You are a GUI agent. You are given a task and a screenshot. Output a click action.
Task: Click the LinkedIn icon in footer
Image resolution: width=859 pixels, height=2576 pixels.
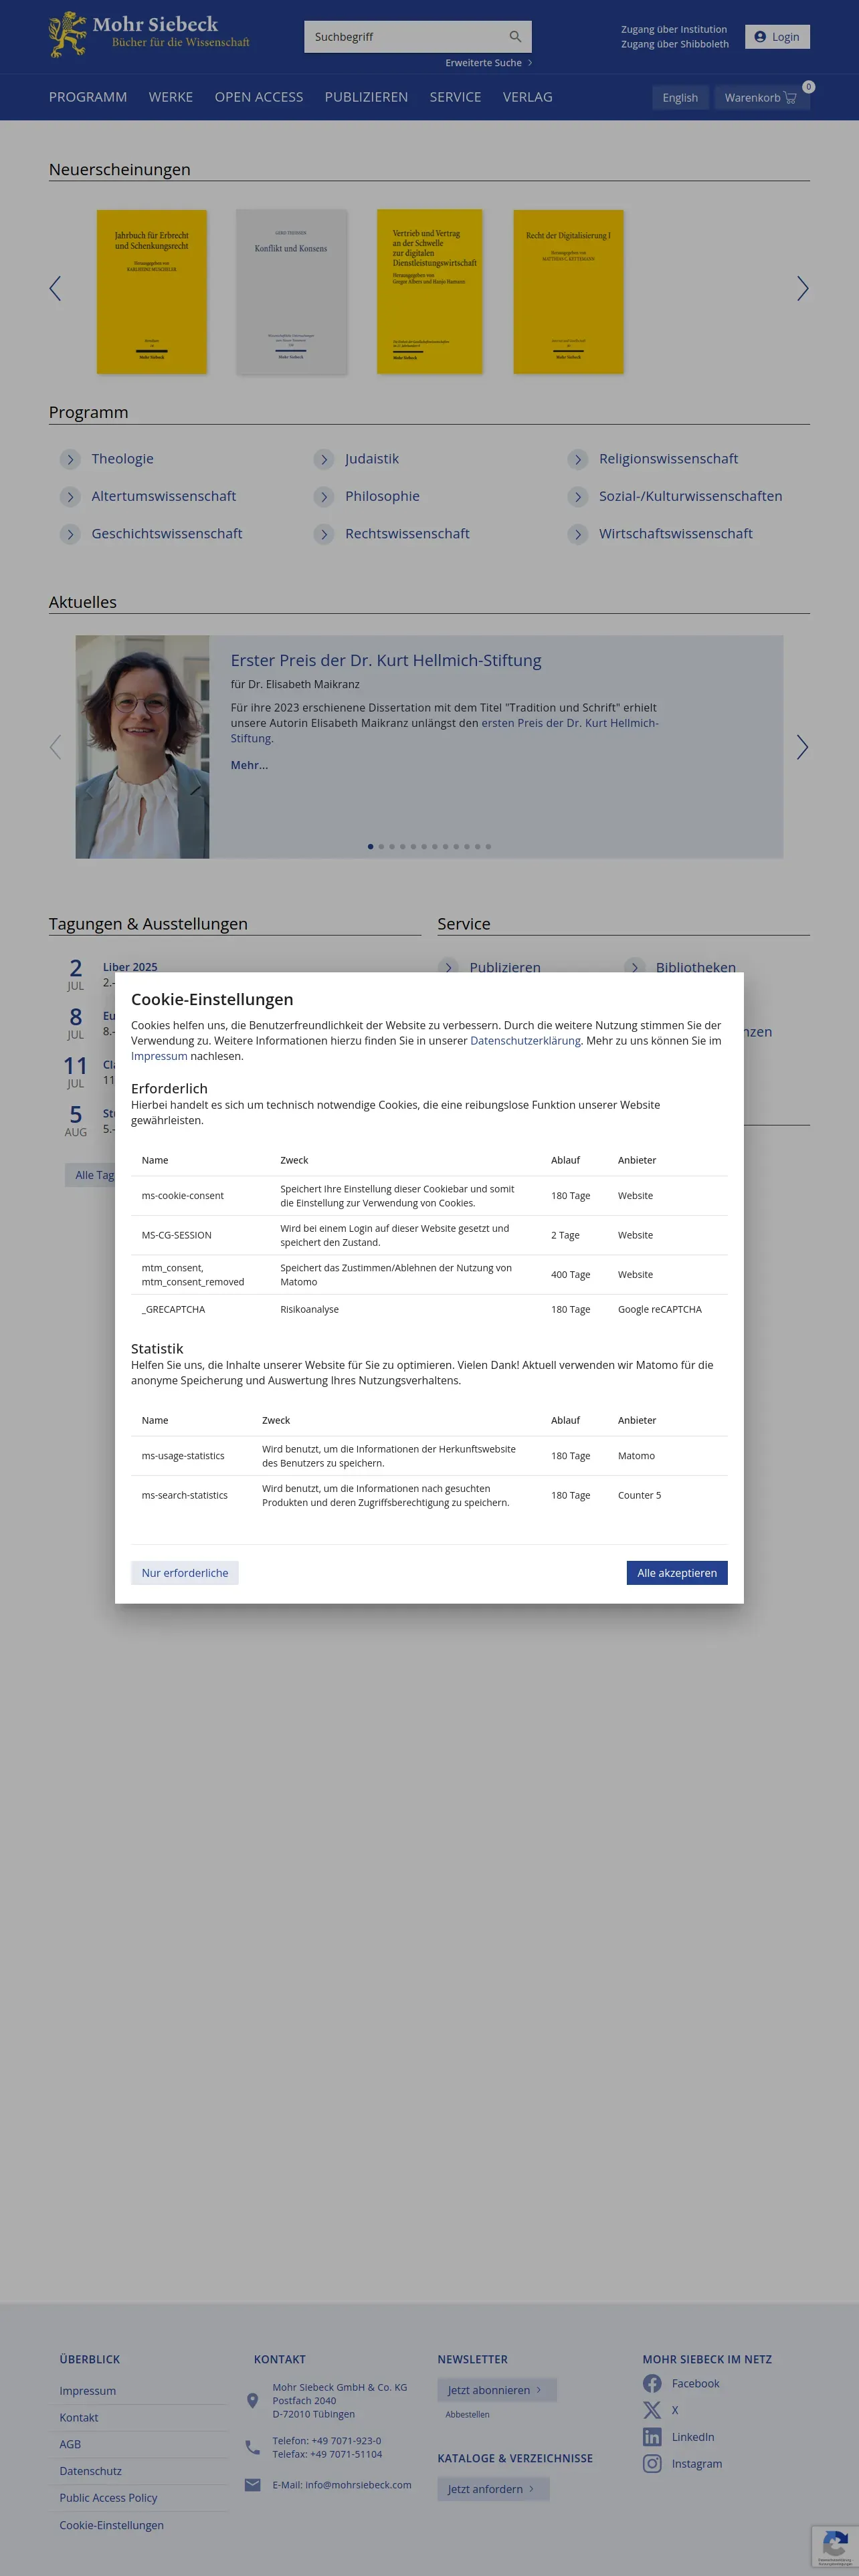(652, 2437)
